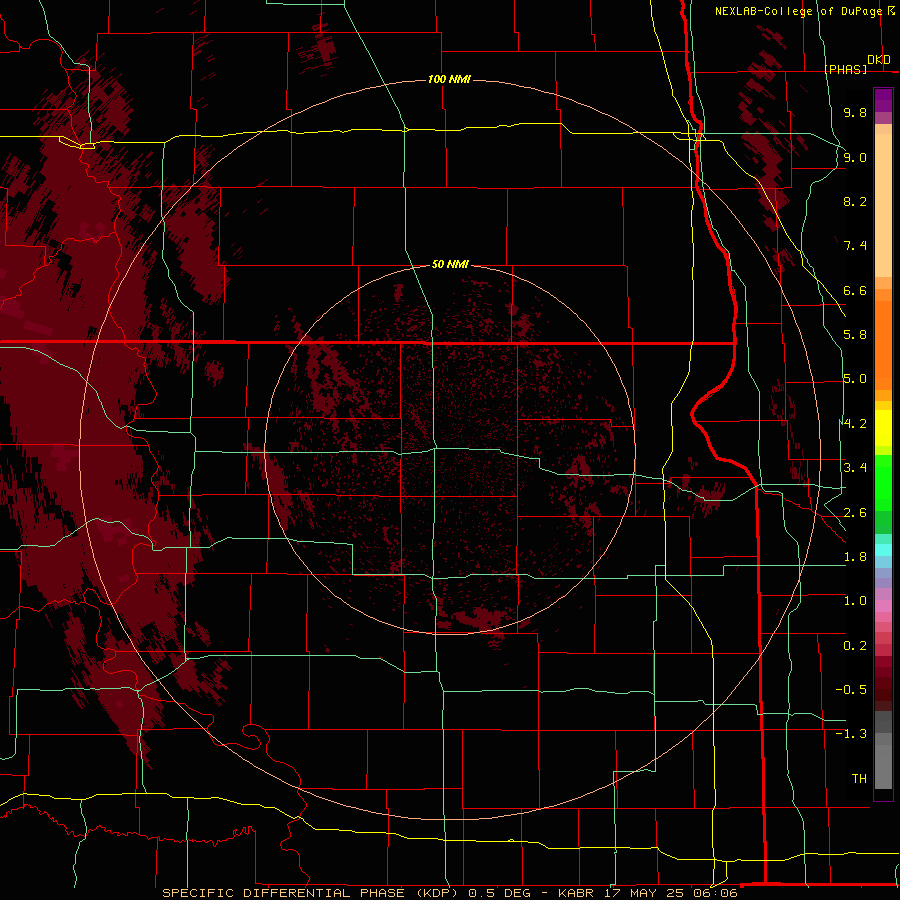Click the DKD label above the color bar
The height and width of the screenshot is (900, 900).
tap(879, 60)
